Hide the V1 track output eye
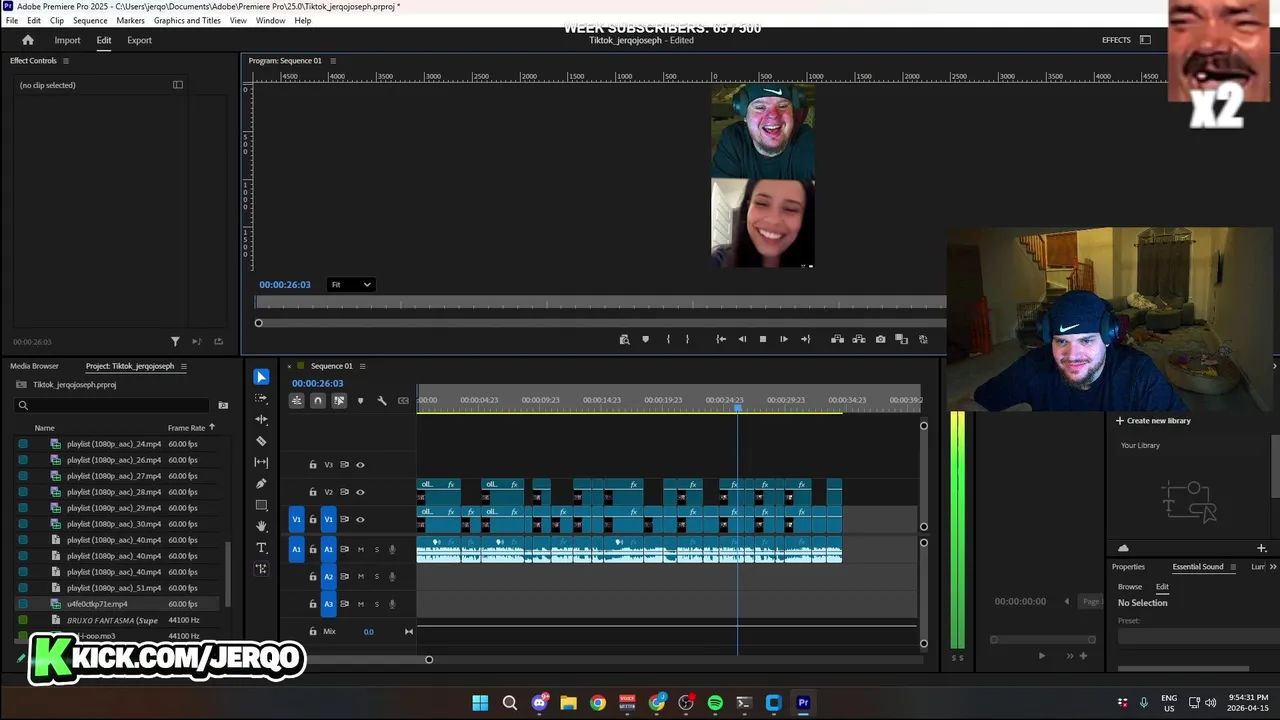Image resolution: width=1280 pixels, height=720 pixels. tap(360, 519)
